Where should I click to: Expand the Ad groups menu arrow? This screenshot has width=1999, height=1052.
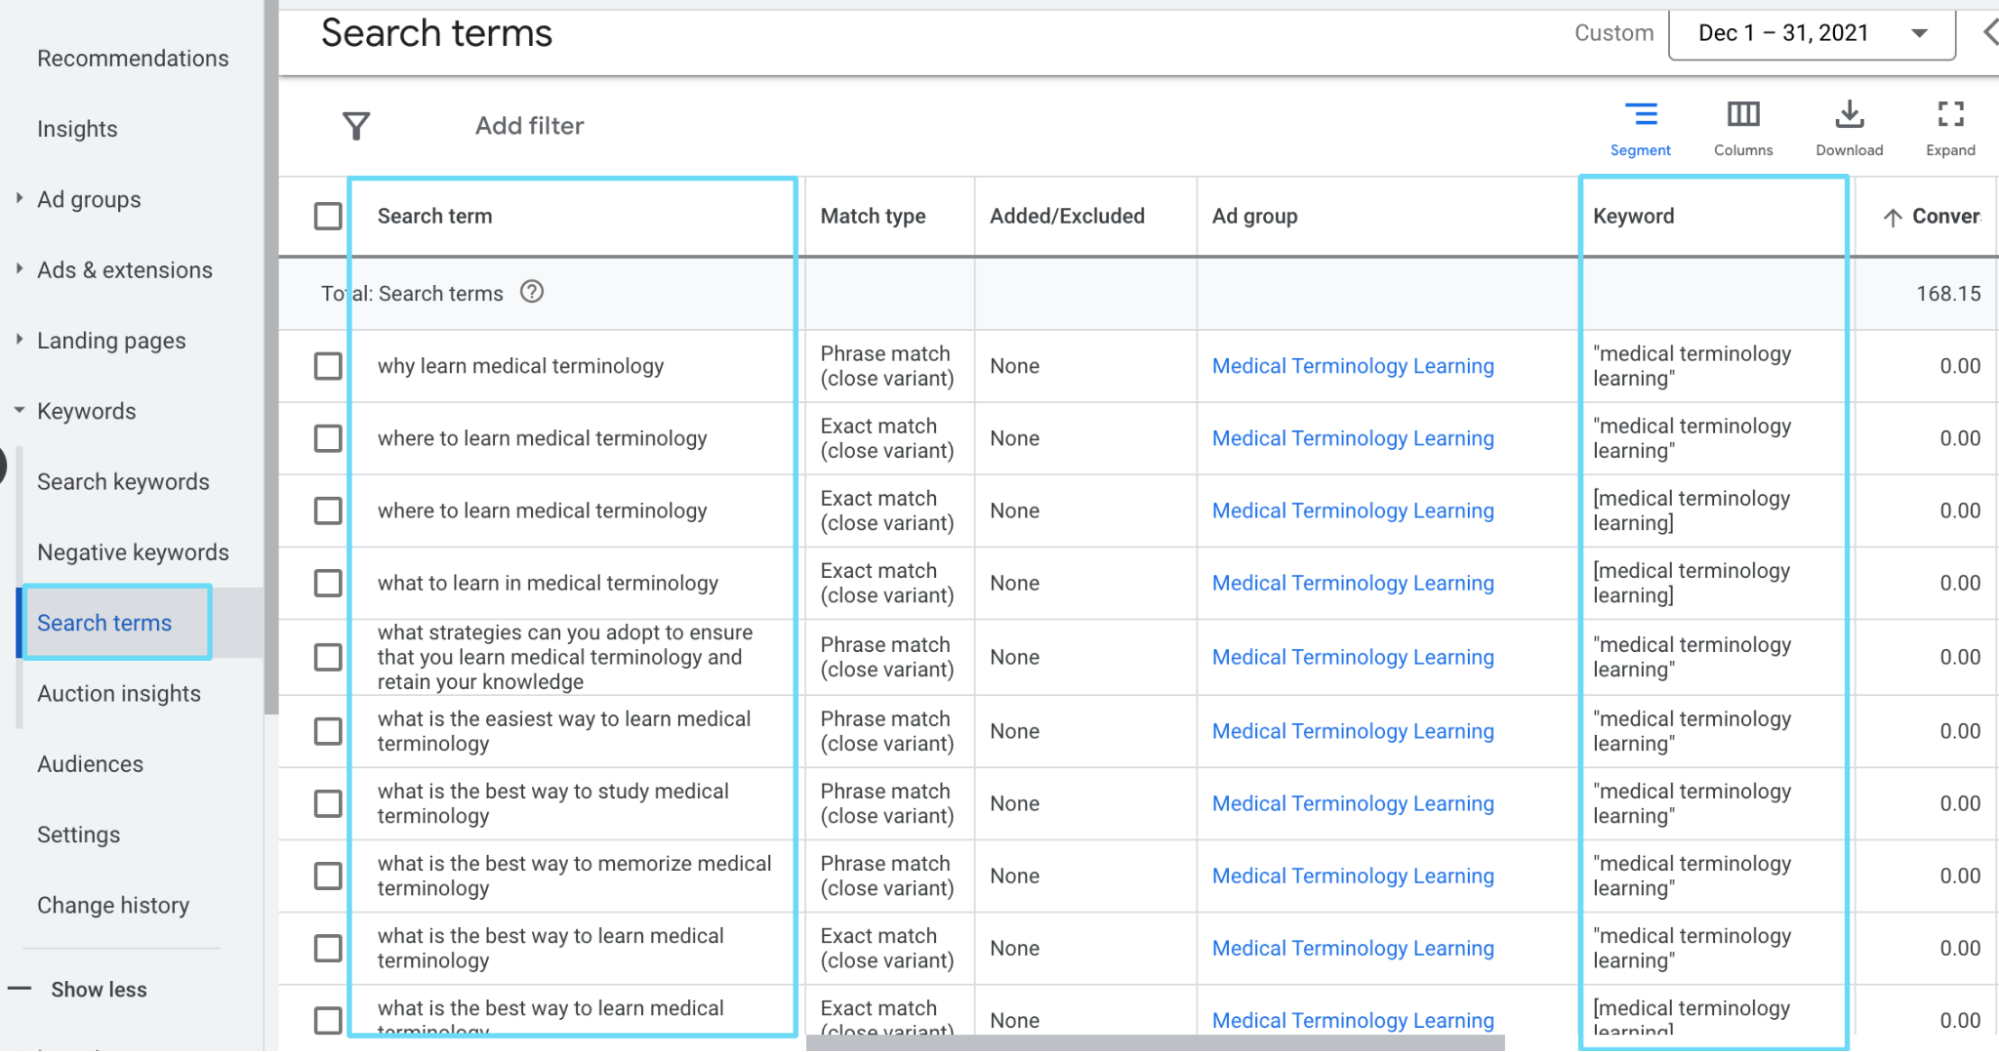19,198
